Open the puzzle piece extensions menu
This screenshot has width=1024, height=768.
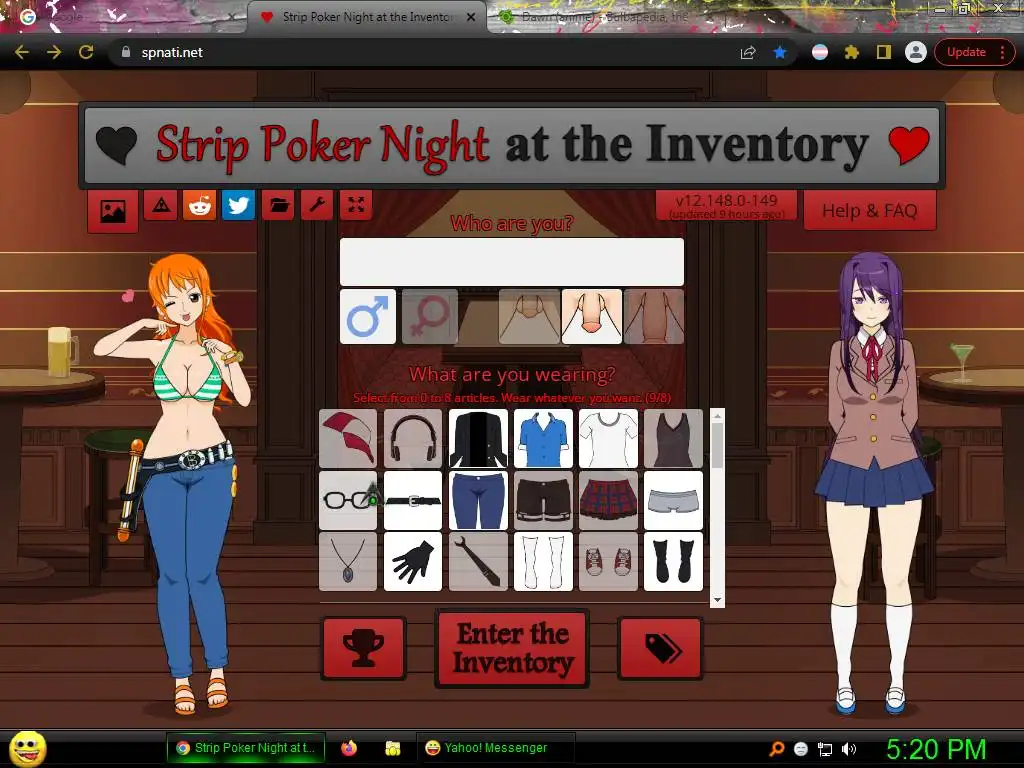coord(852,52)
